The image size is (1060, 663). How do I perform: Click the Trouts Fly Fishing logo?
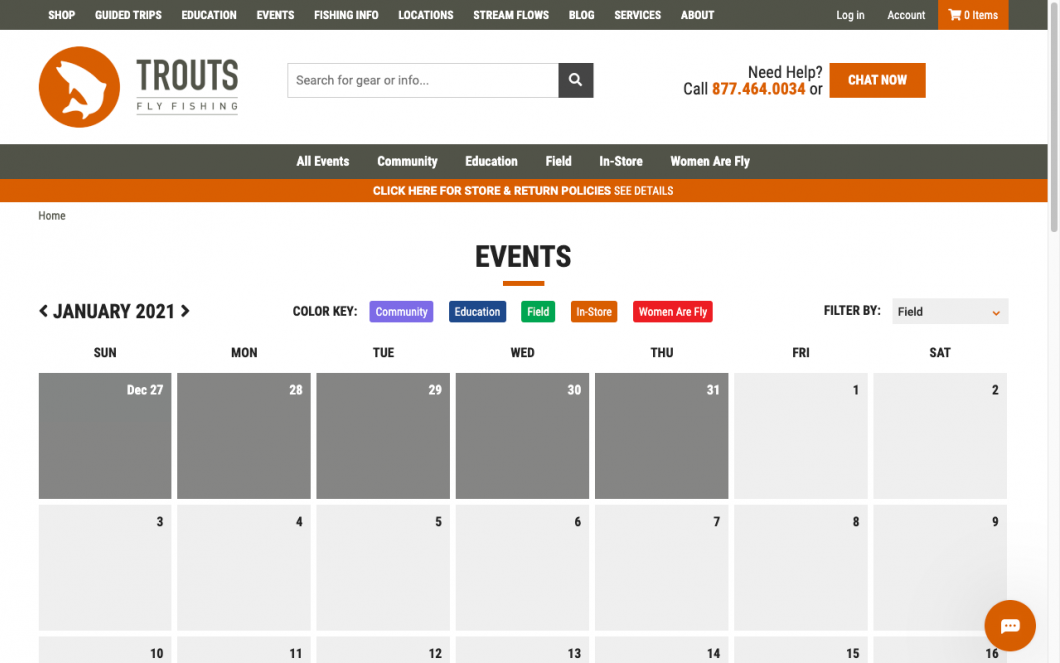pos(139,87)
